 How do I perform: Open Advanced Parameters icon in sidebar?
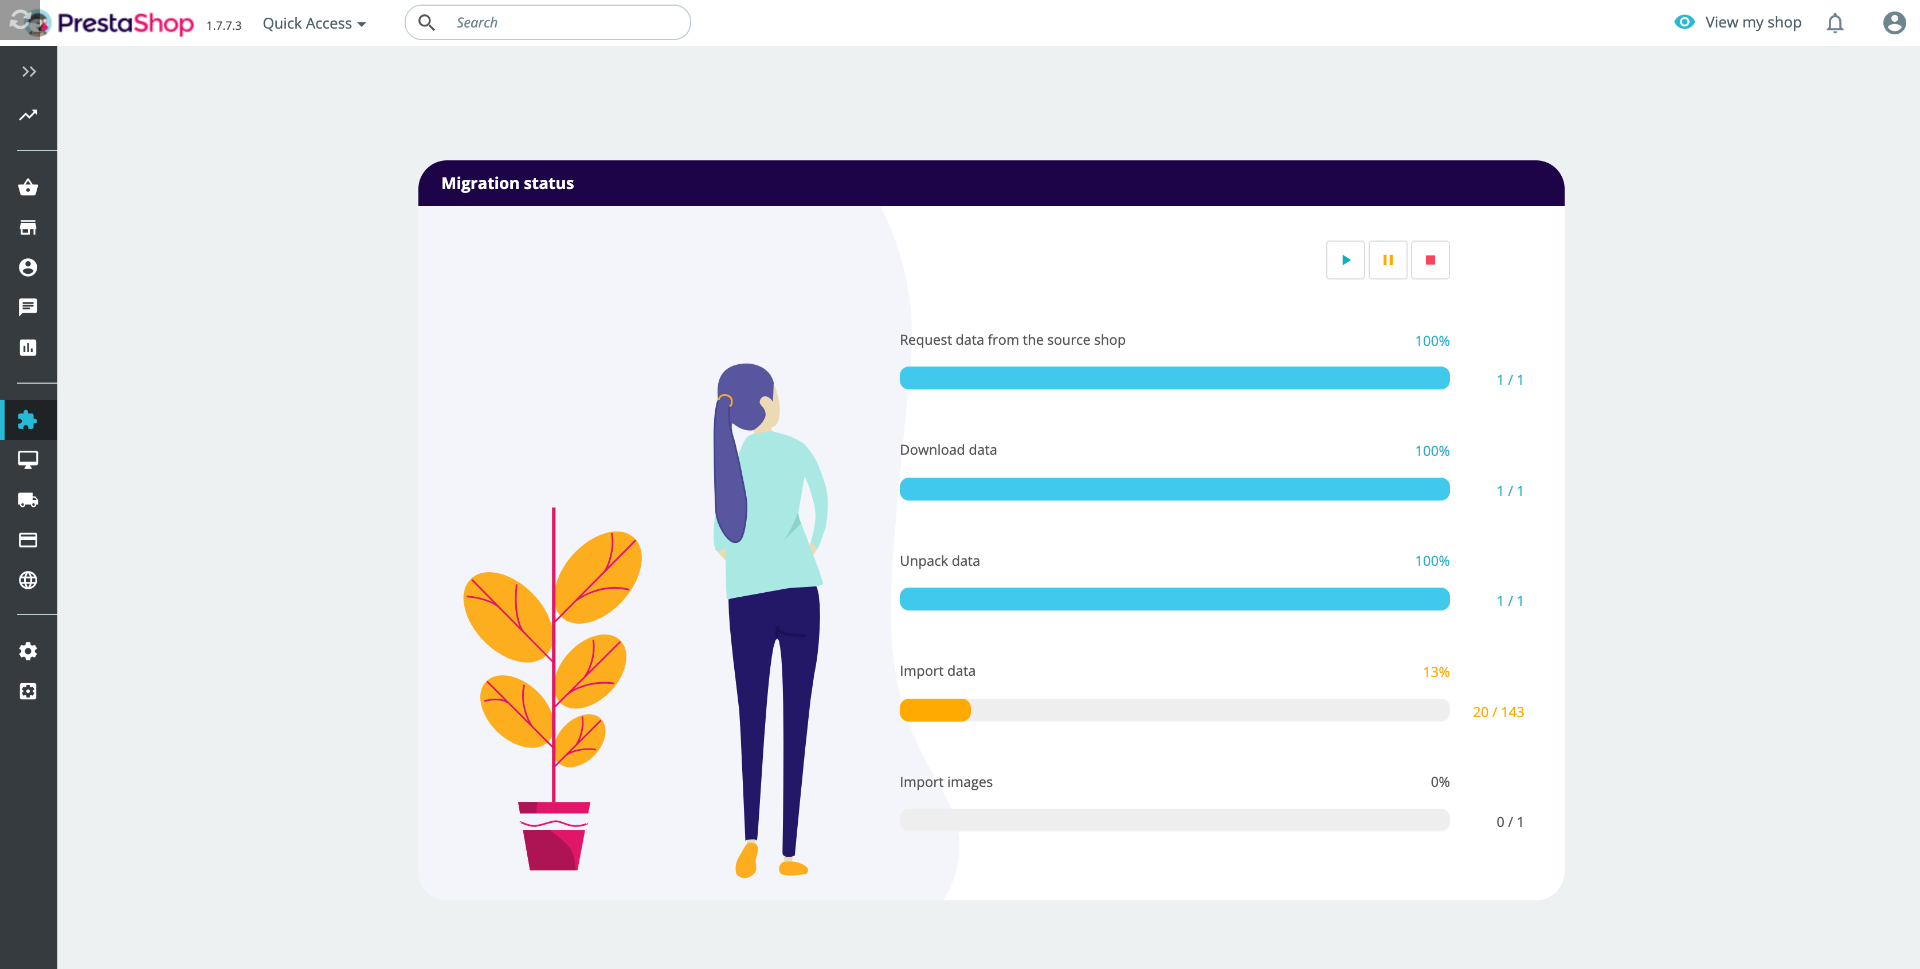(28, 691)
